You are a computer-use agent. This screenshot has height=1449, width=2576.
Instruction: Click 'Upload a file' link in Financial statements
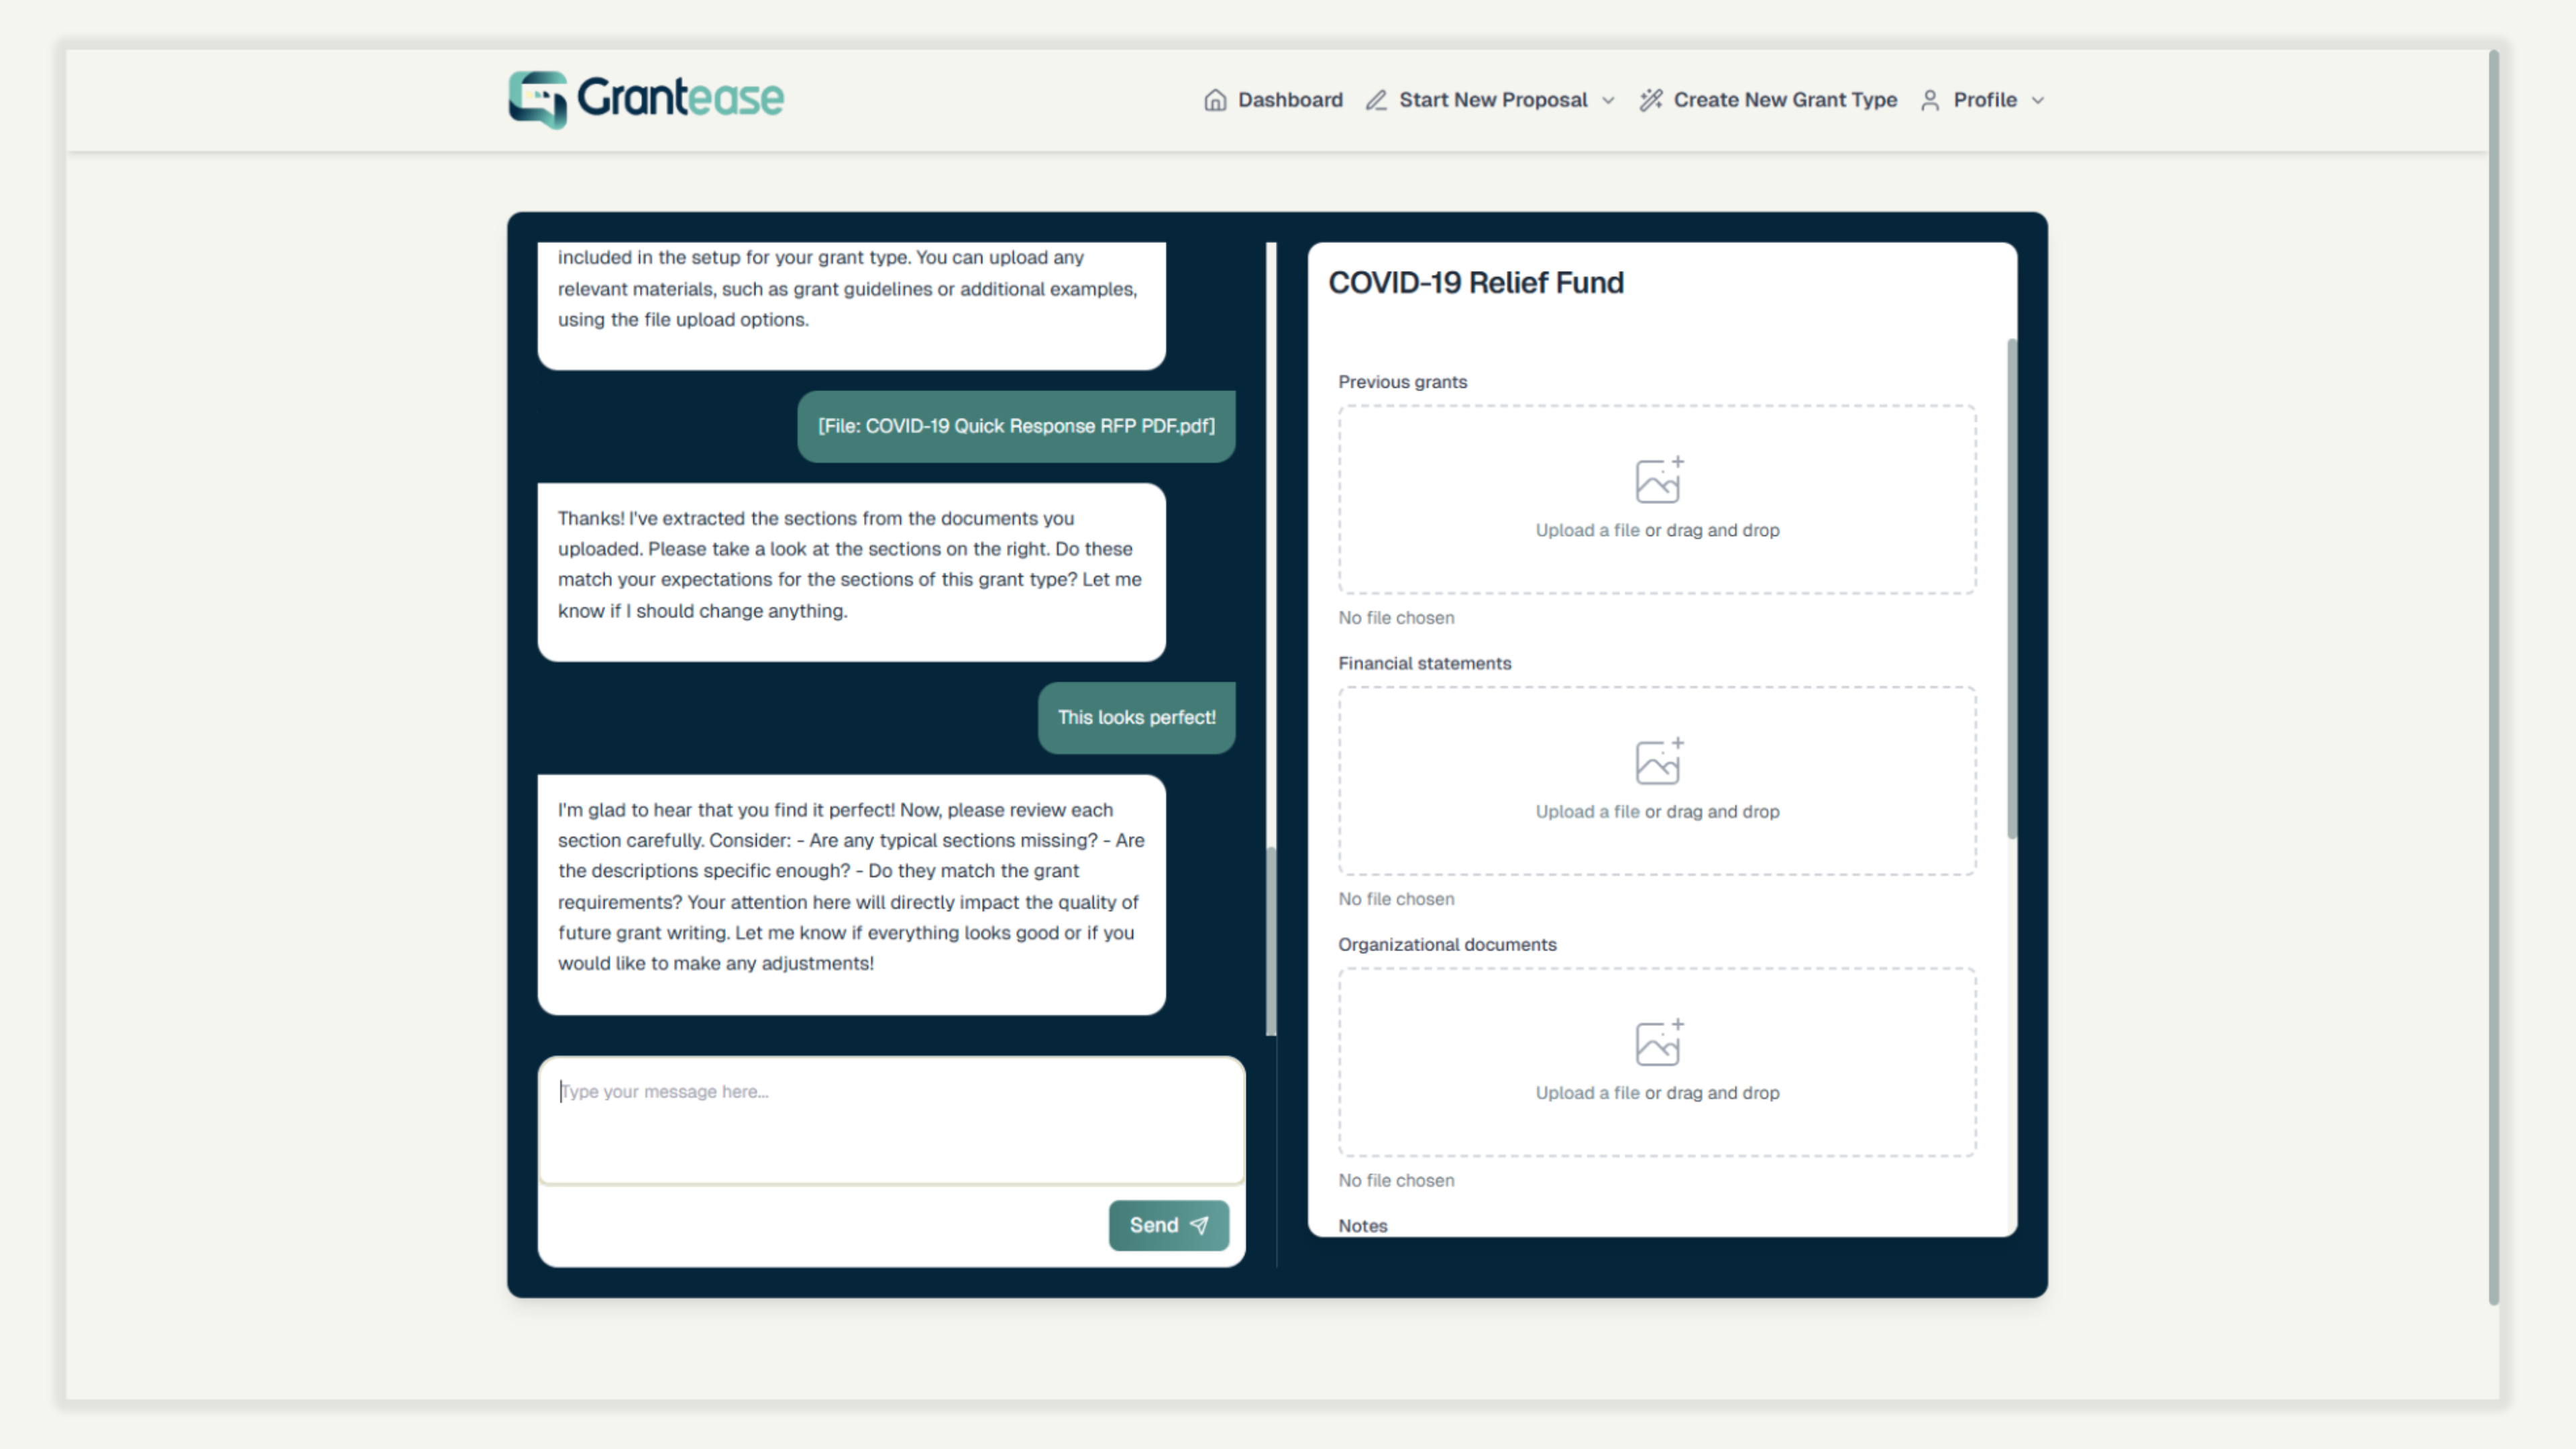pos(1587,811)
